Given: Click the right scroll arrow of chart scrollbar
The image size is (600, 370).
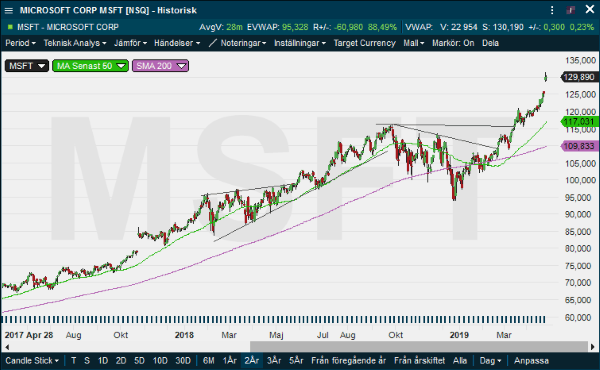Looking at the screenshot, I should coord(592,347).
